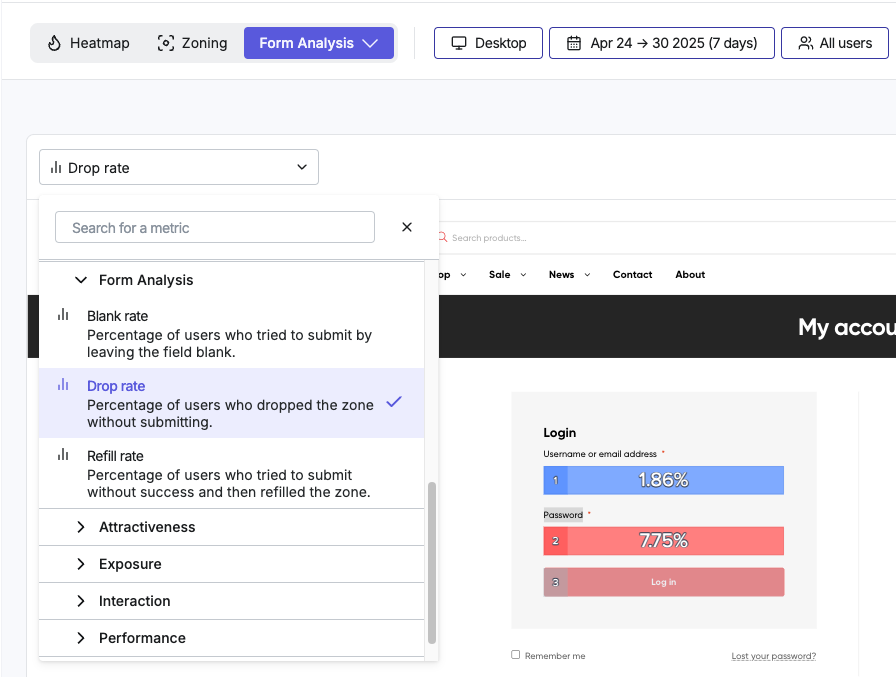Open the Drop rate metric dropdown
The width and height of the screenshot is (896, 677).
(x=179, y=167)
